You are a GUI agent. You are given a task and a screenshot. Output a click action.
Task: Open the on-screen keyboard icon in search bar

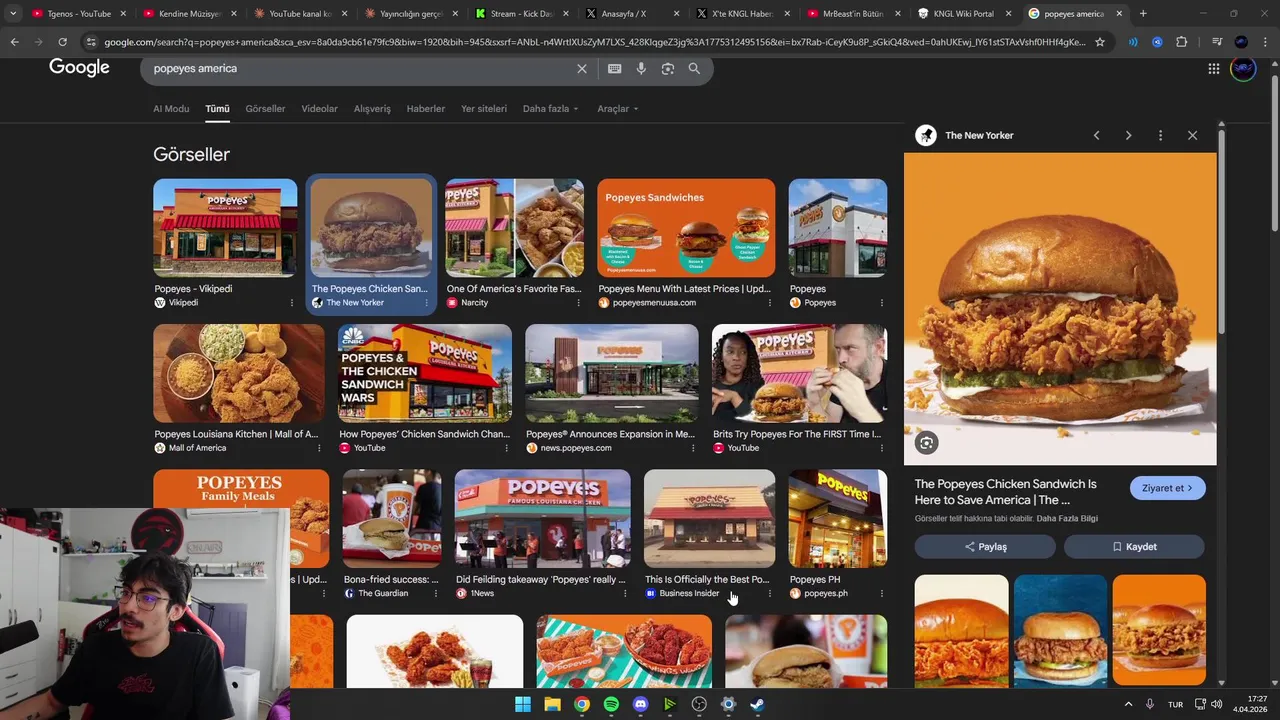(x=614, y=69)
